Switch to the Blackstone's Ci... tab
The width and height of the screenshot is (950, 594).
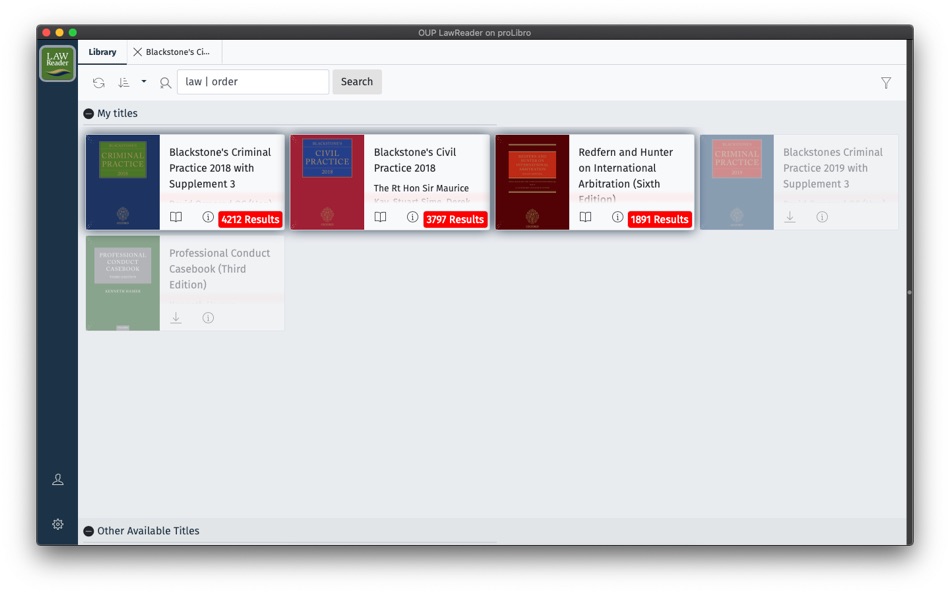point(178,52)
